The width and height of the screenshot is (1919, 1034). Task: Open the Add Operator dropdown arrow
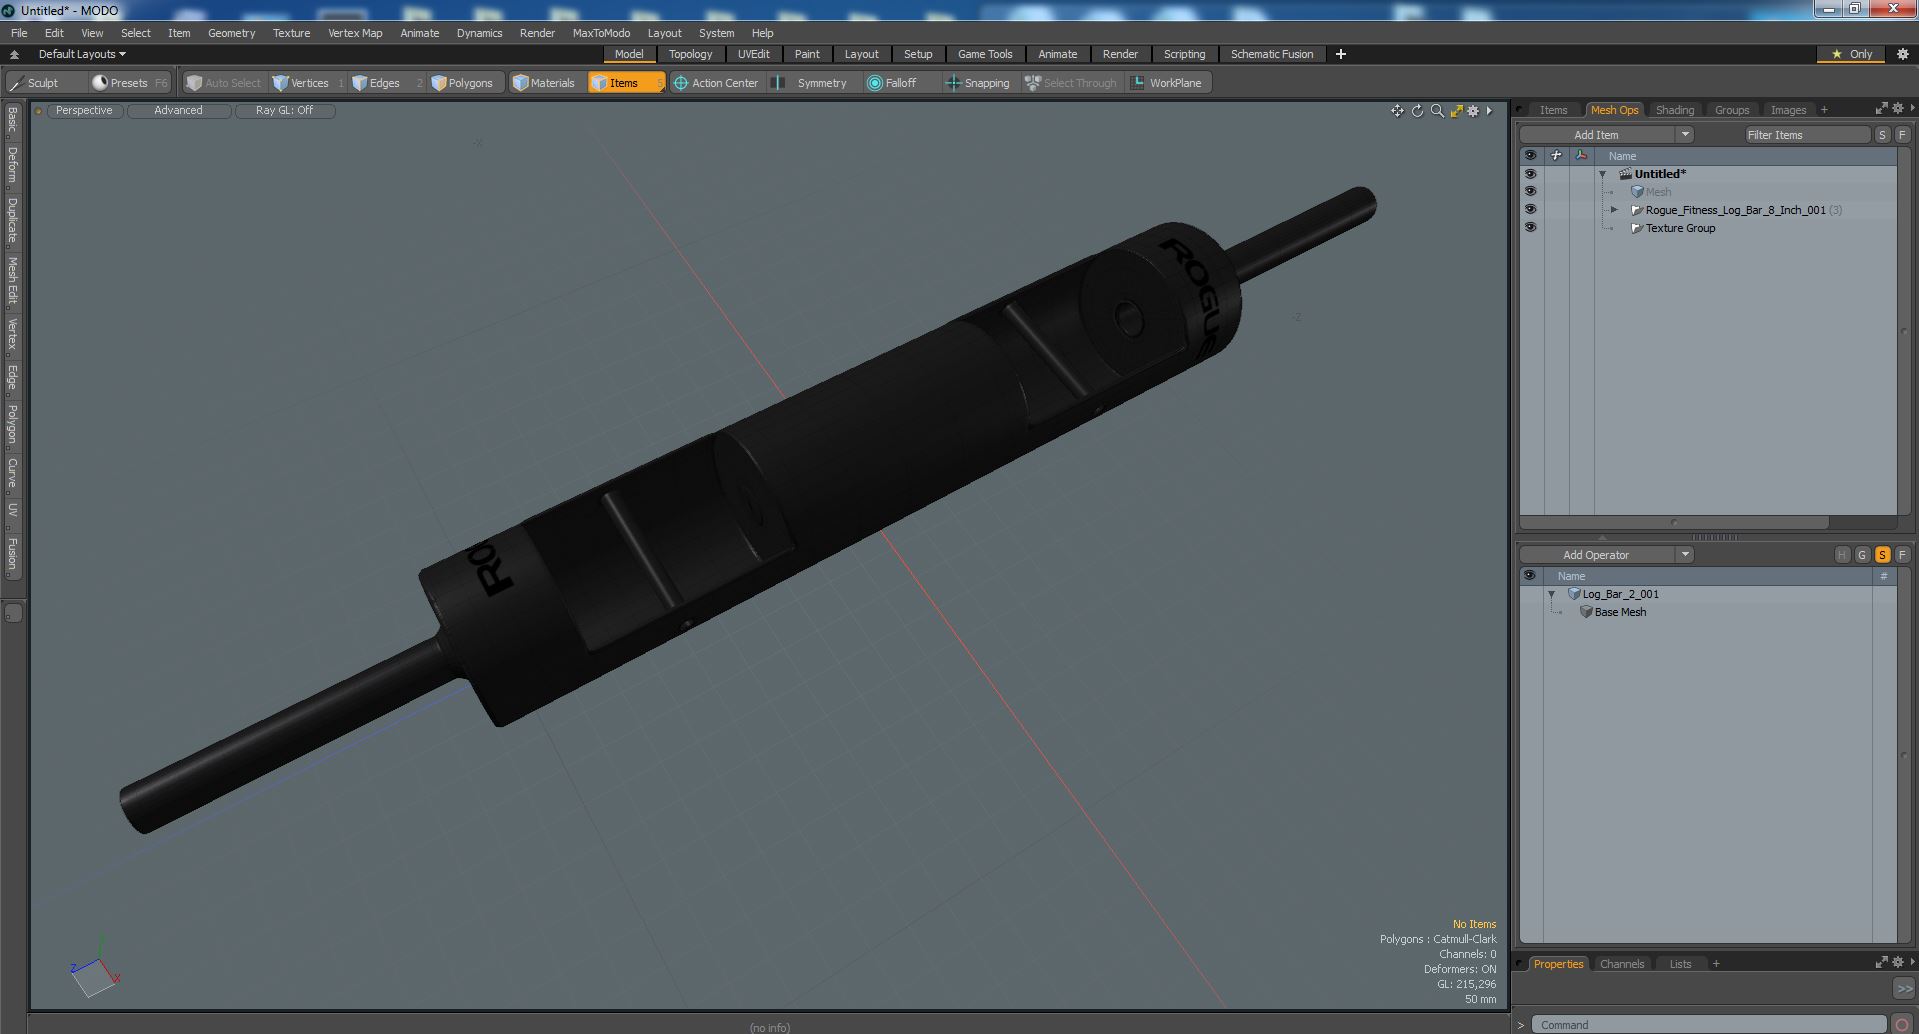(1685, 555)
